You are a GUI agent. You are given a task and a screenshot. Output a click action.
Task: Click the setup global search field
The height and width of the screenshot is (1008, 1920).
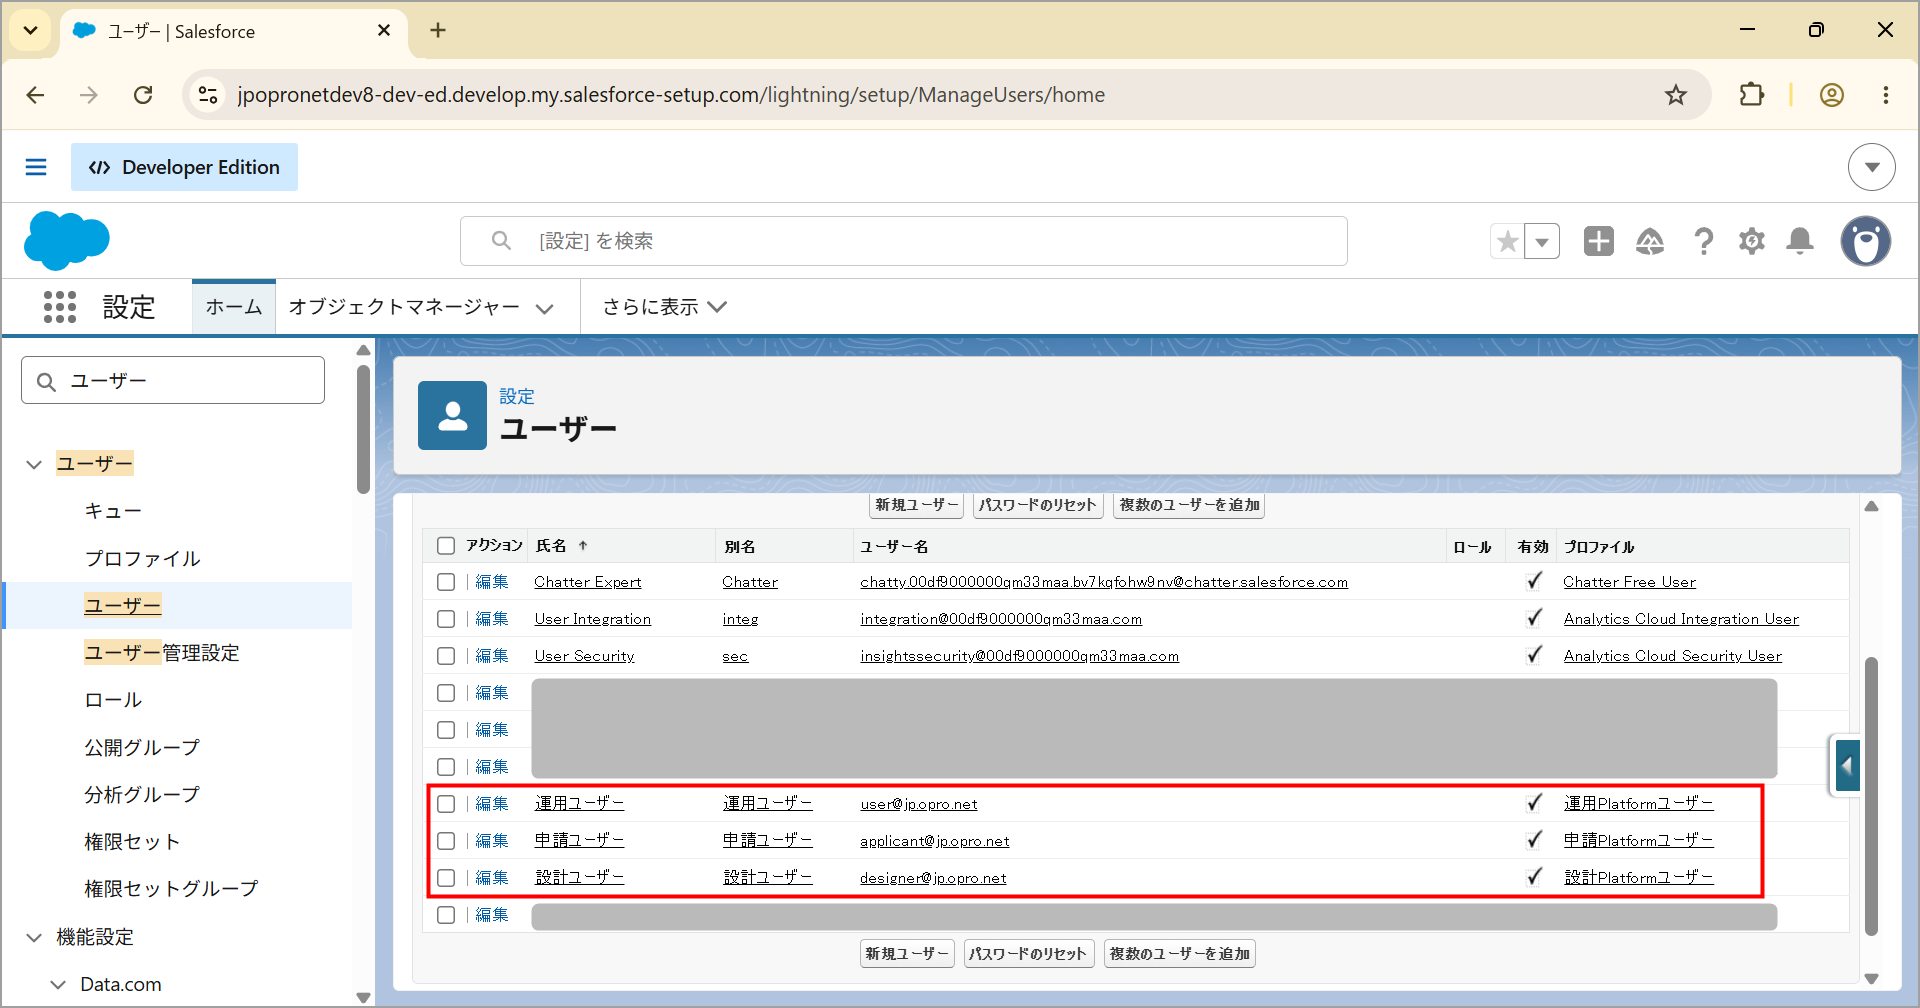904,241
